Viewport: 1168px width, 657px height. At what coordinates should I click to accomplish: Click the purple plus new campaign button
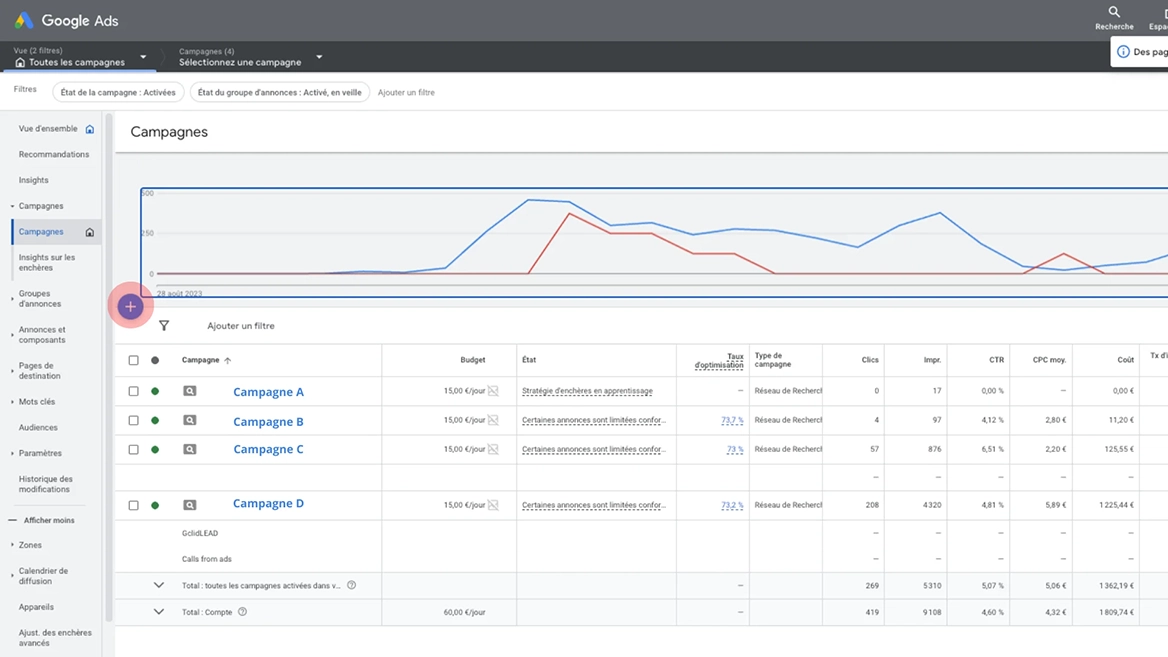(130, 306)
